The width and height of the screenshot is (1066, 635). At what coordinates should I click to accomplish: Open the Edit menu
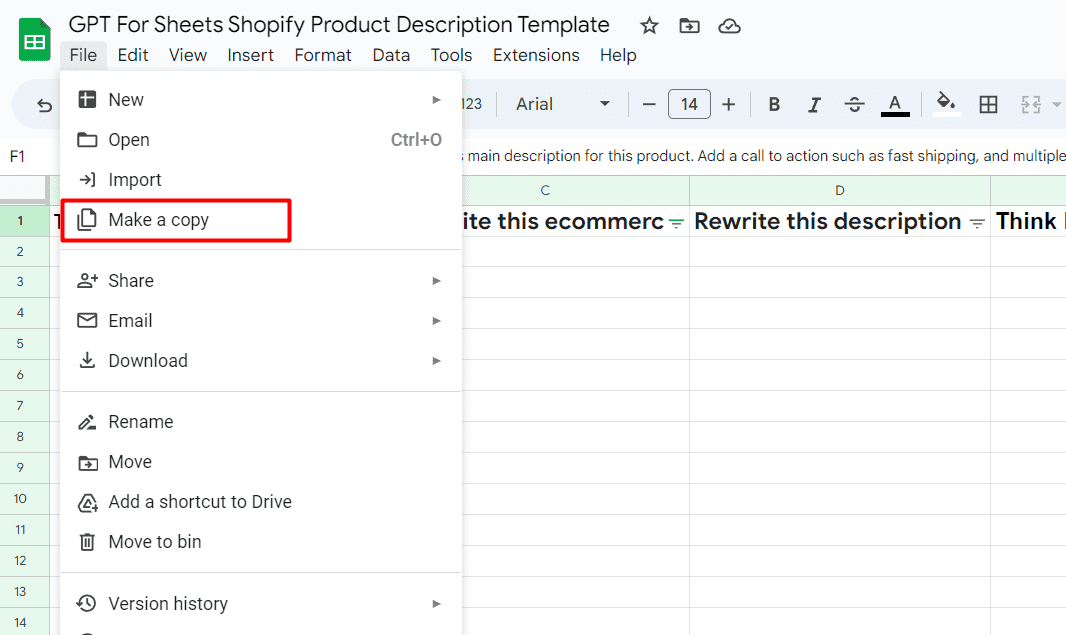(x=133, y=55)
